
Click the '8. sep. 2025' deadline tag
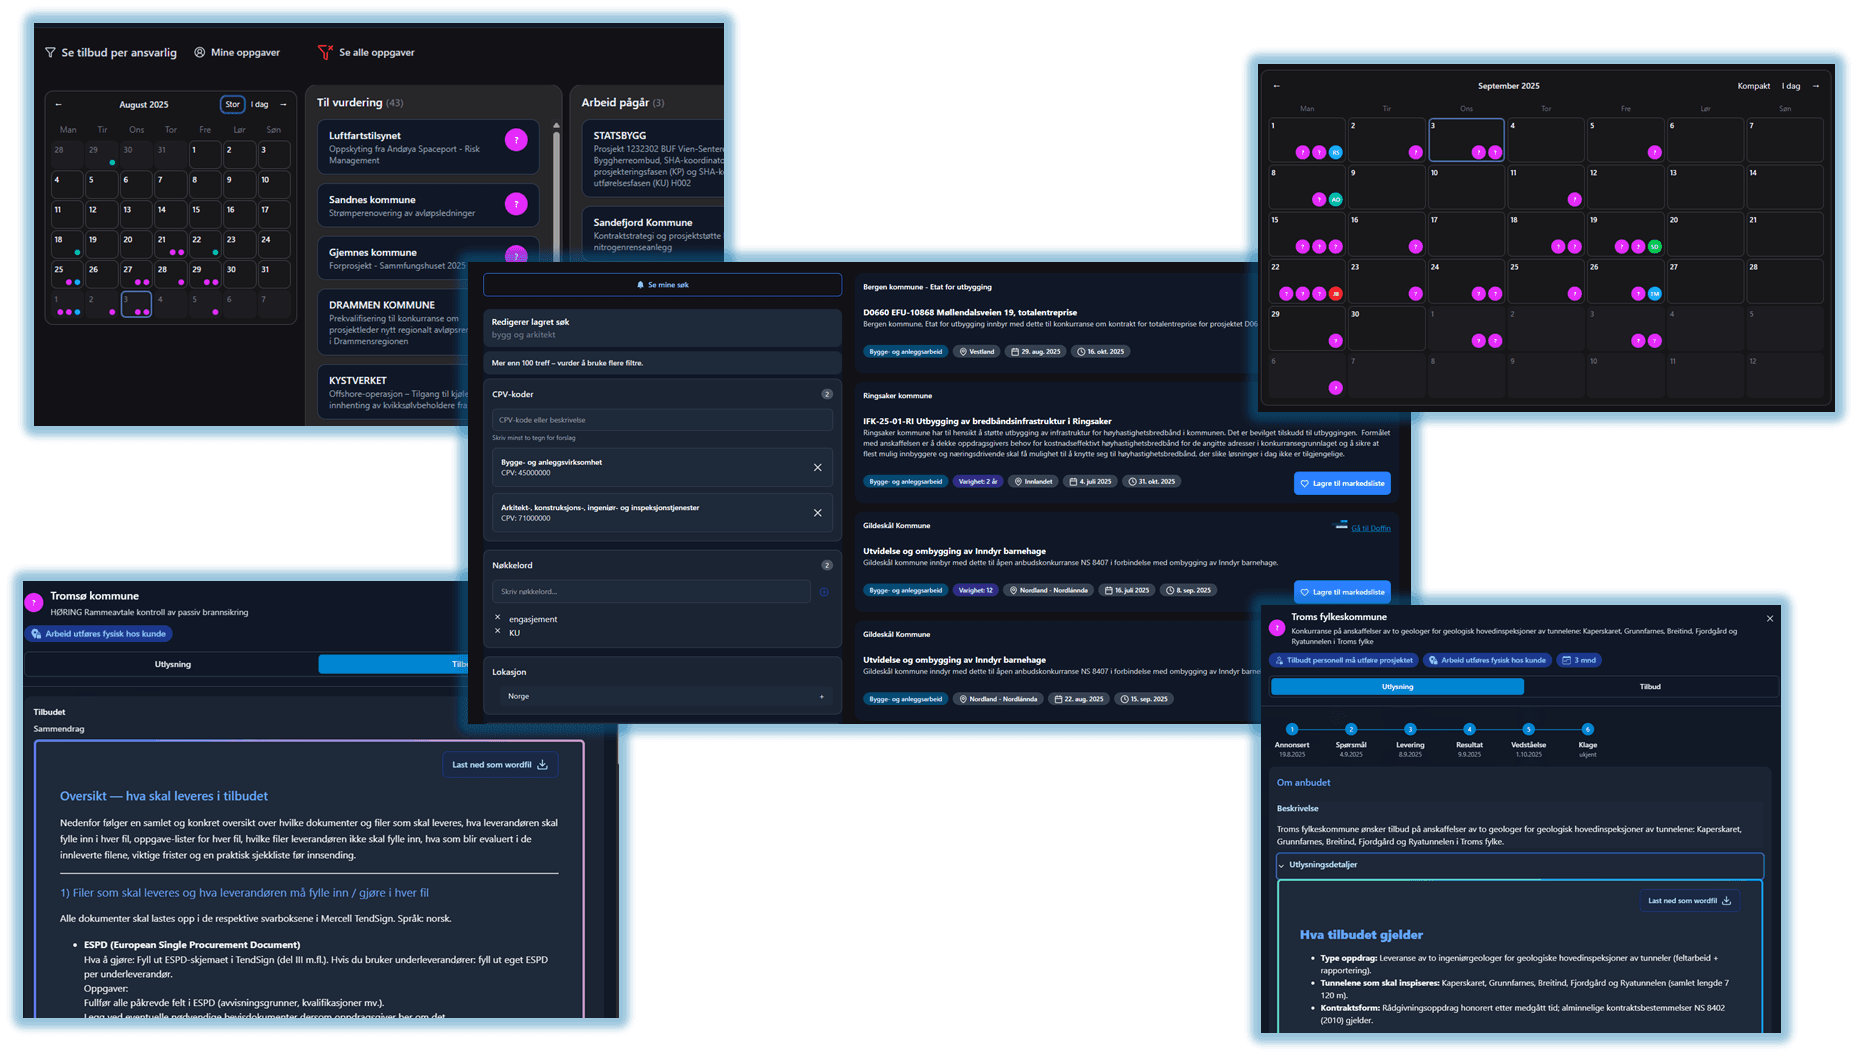(1188, 591)
